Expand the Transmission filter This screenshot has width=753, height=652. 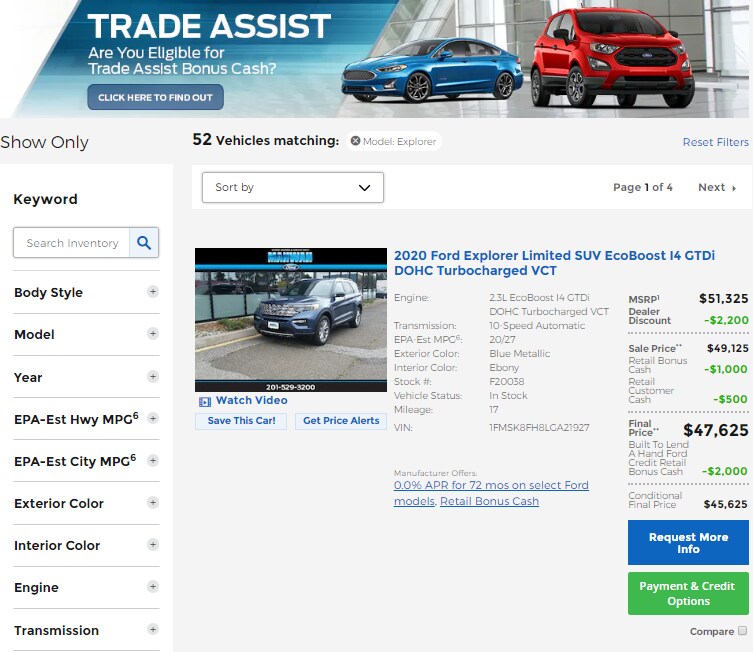tap(153, 629)
